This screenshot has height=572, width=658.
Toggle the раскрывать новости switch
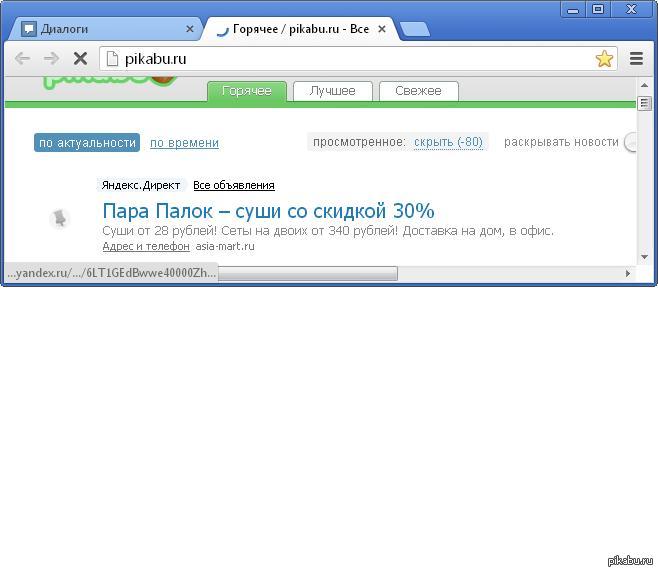(x=632, y=143)
